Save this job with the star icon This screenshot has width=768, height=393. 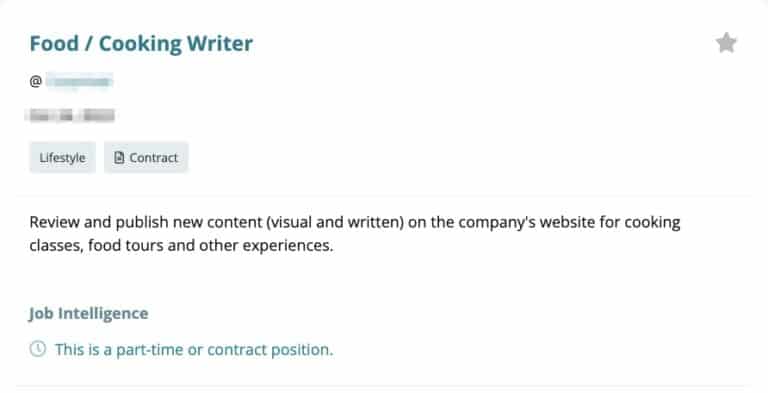click(726, 43)
